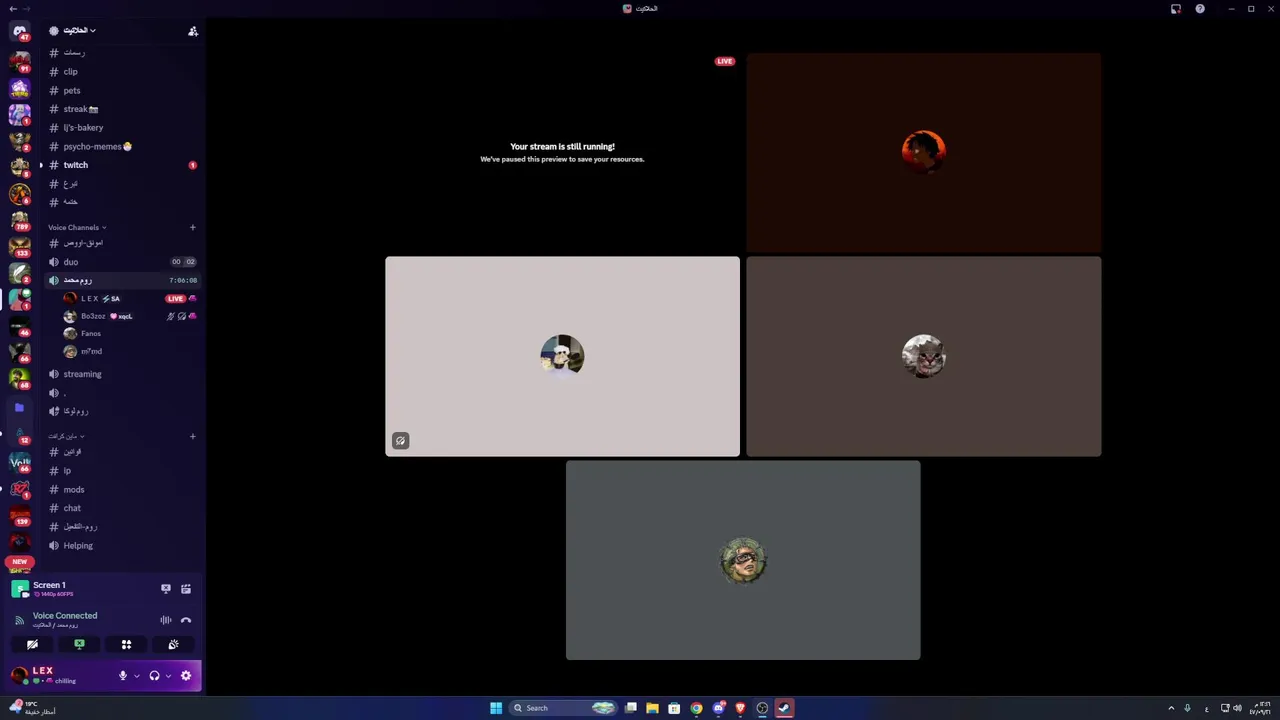The height and width of the screenshot is (720, 1280).
Task: Join the streaming voice channel
Action: [x=122, y=374]
